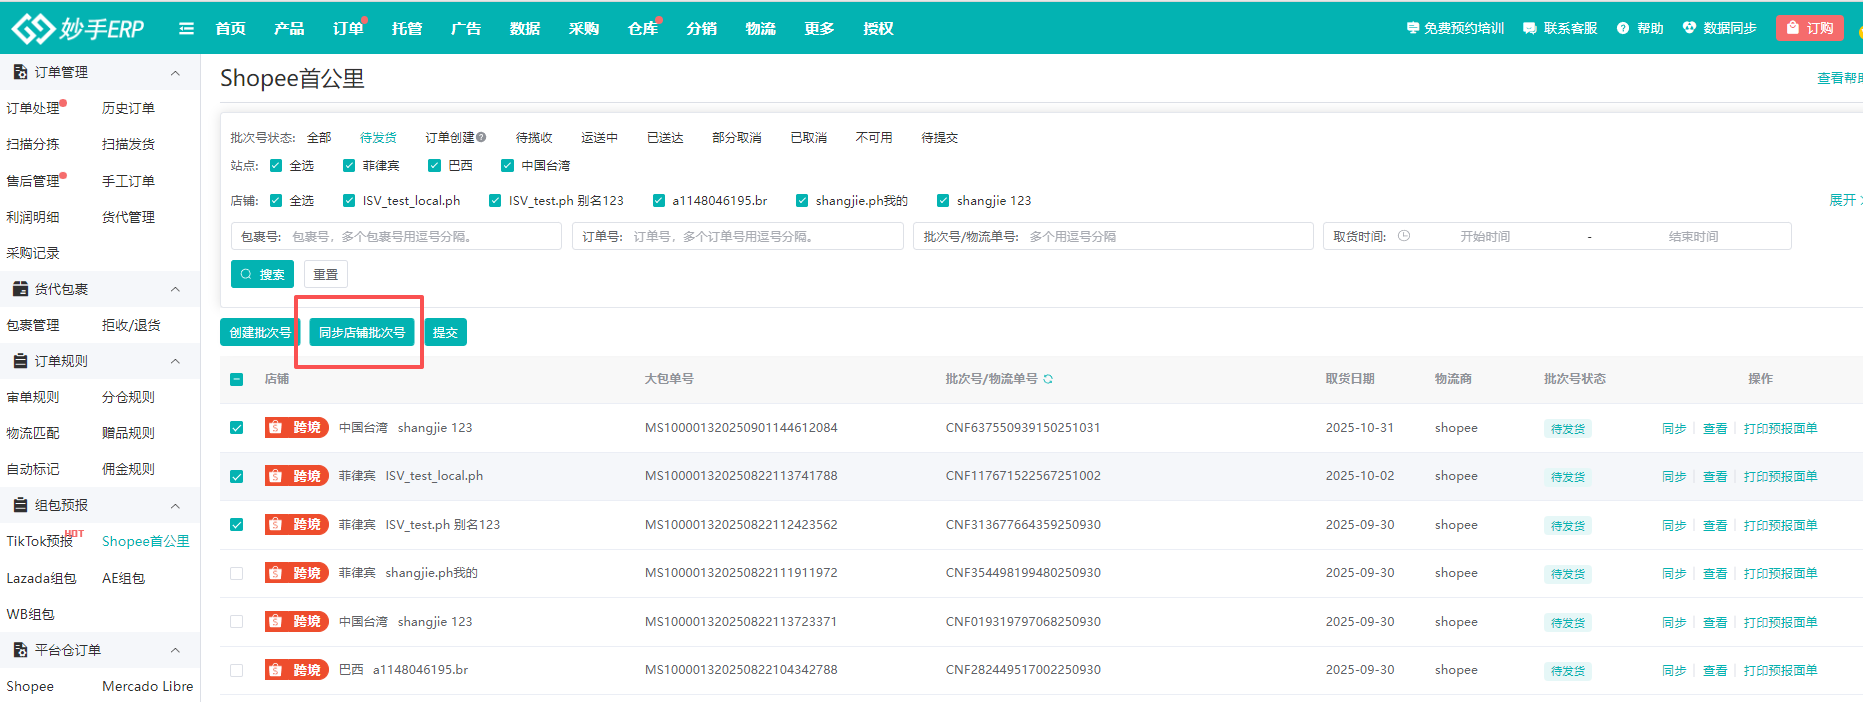This screenshot has width=1863, height=702.
Task: Open the 更多 top menu
Action: pyautogui.click(x=820, y=28)
